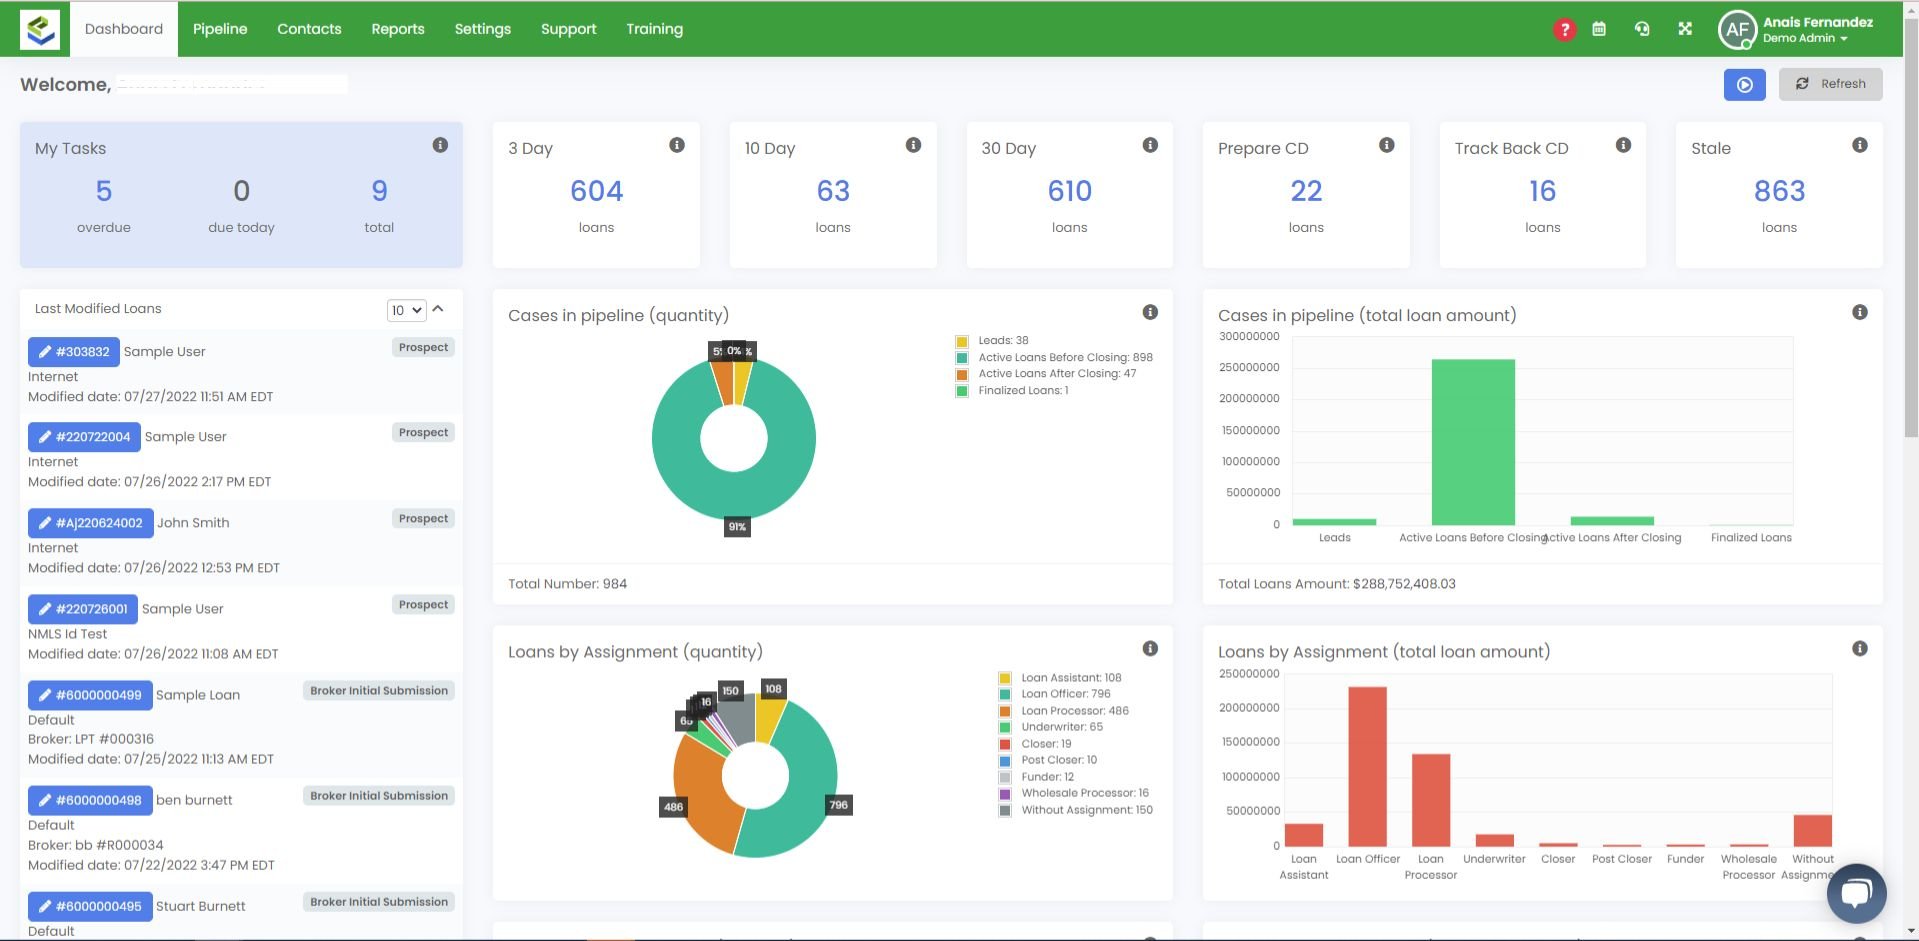Collapse the Last Modified Loans panel
The image size is (1919, 941).
pyautogui.click(x=438, y=309)
